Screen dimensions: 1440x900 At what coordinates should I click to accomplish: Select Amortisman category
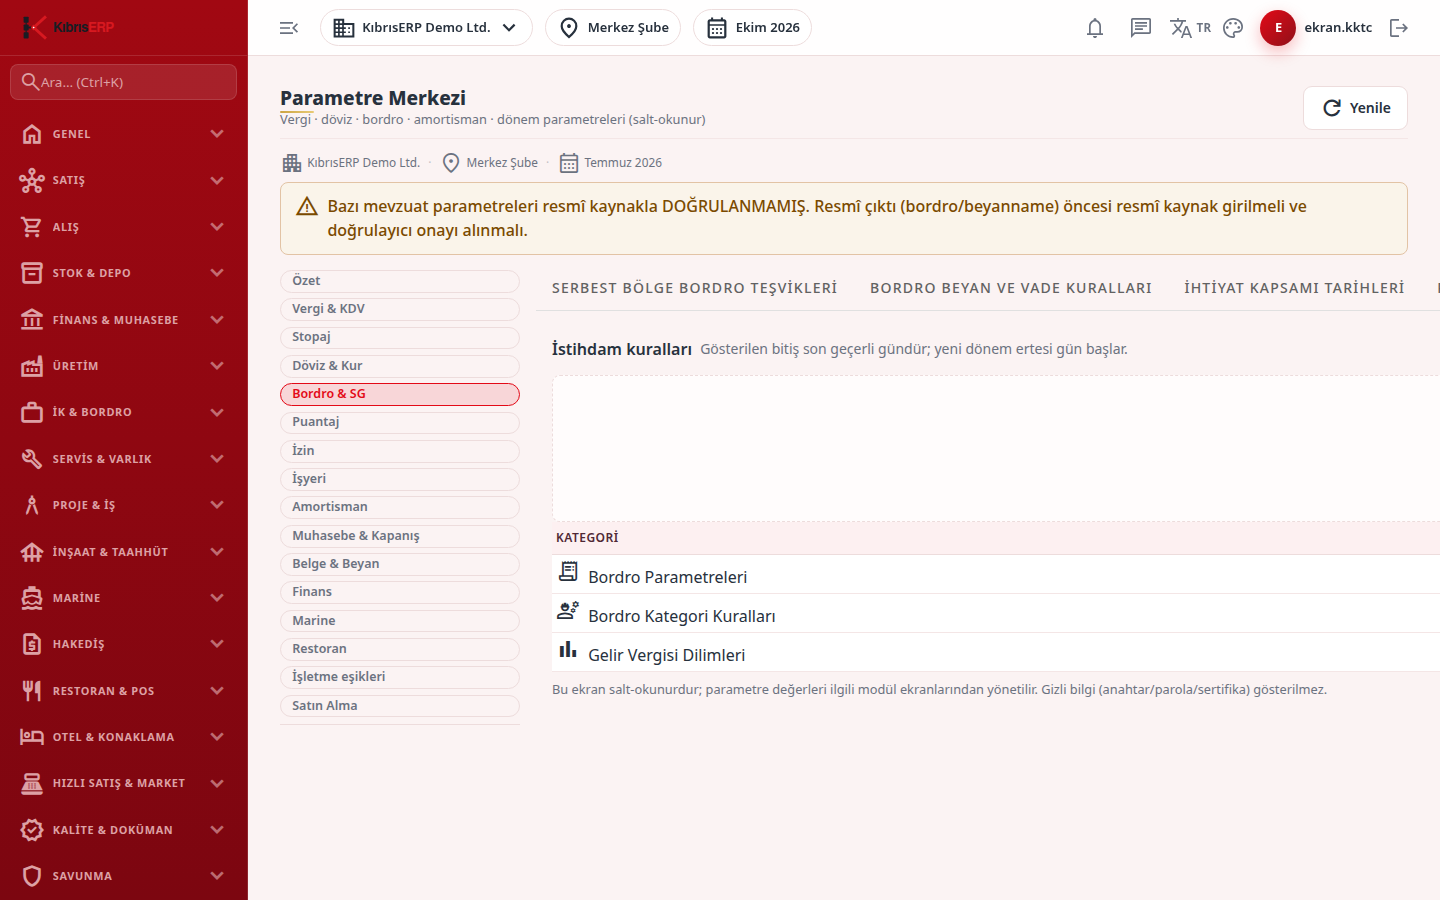click(400, 507)
